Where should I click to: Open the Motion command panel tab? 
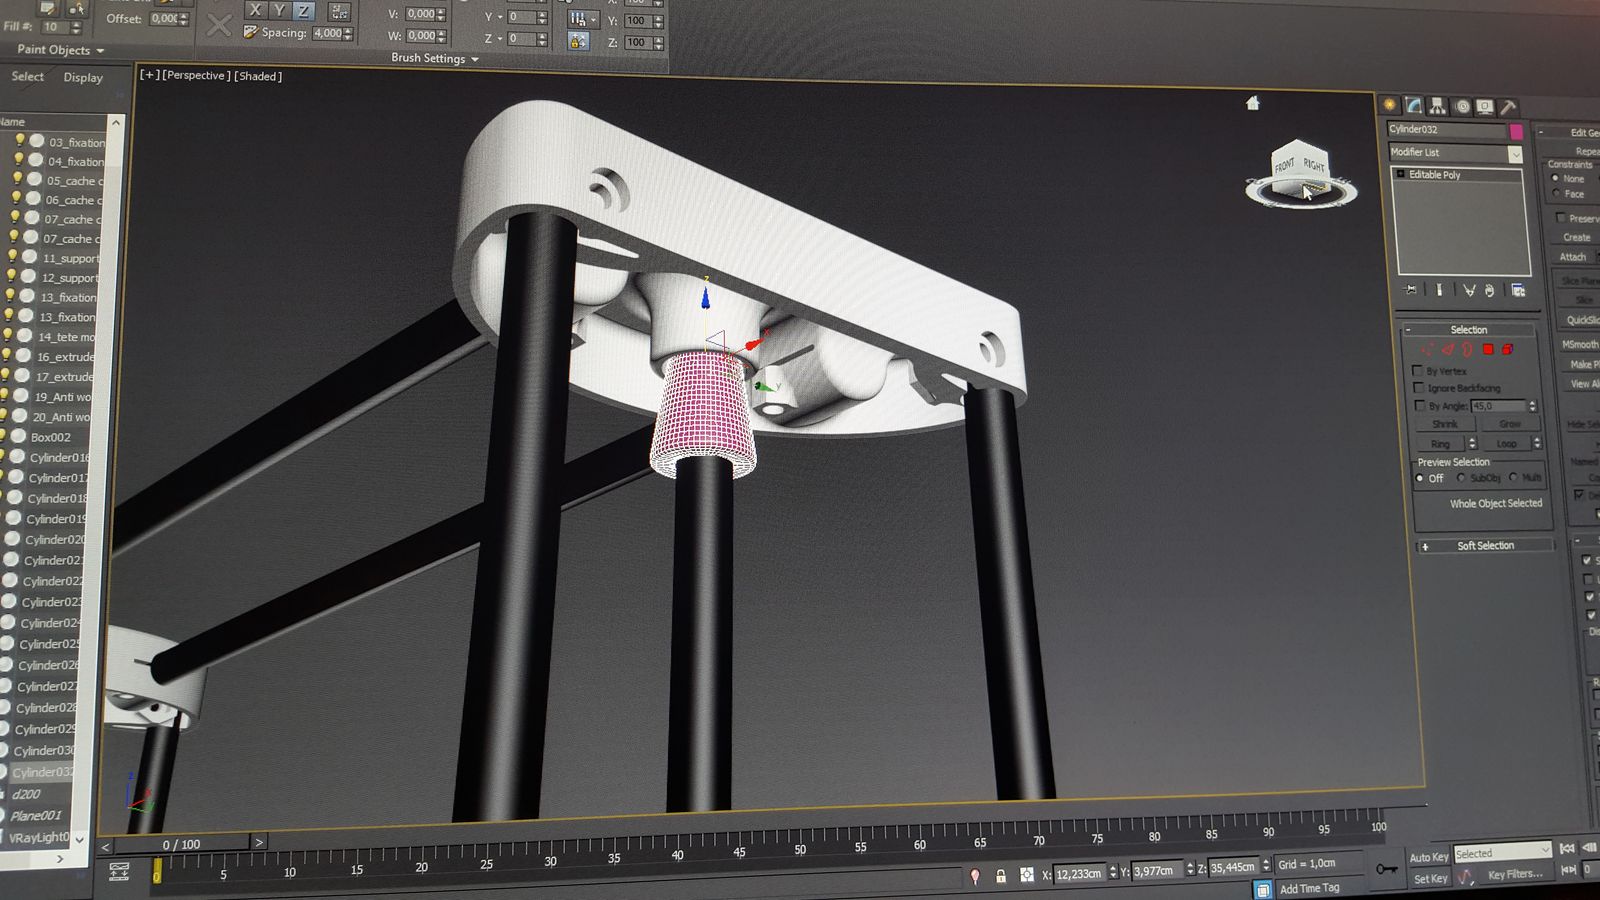click(1462, 106)
